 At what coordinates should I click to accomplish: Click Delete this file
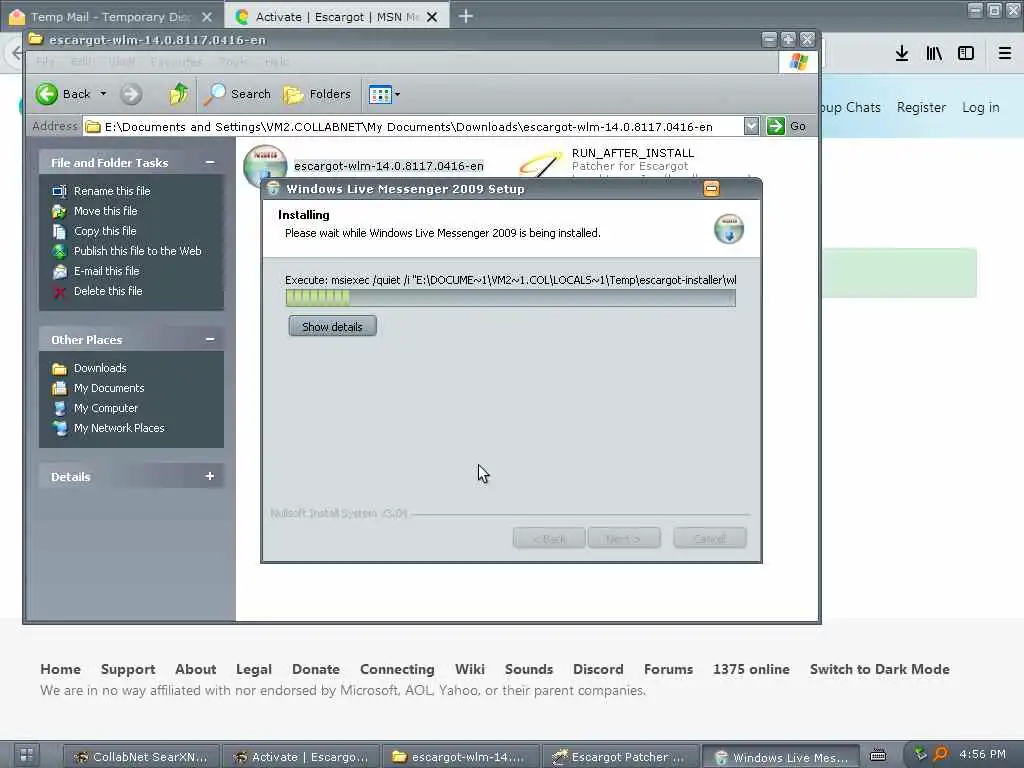click(x=108, y=291)
